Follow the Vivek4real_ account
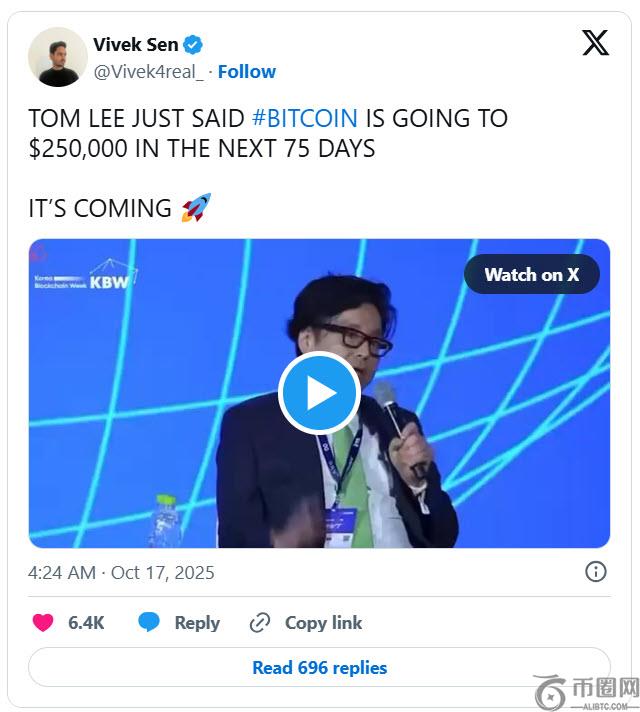The image size is (640, 712). (x=247, y=72)
